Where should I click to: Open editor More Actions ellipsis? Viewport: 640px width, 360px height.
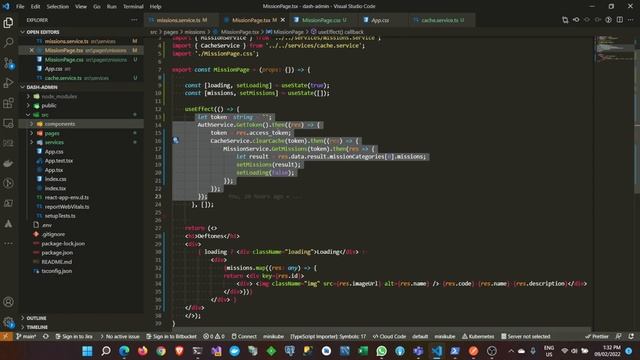click(x=631, y=20)
